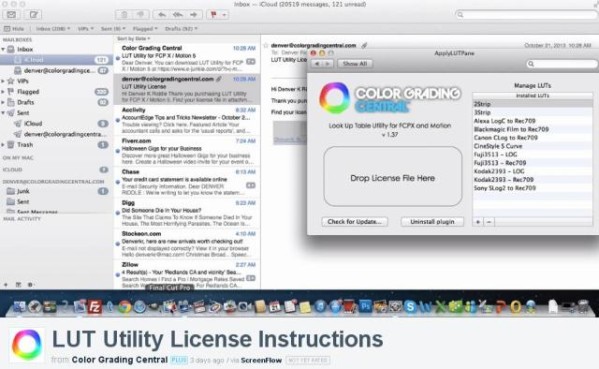Click the gear action icon at sidebar bottom

tap(30, 285)
